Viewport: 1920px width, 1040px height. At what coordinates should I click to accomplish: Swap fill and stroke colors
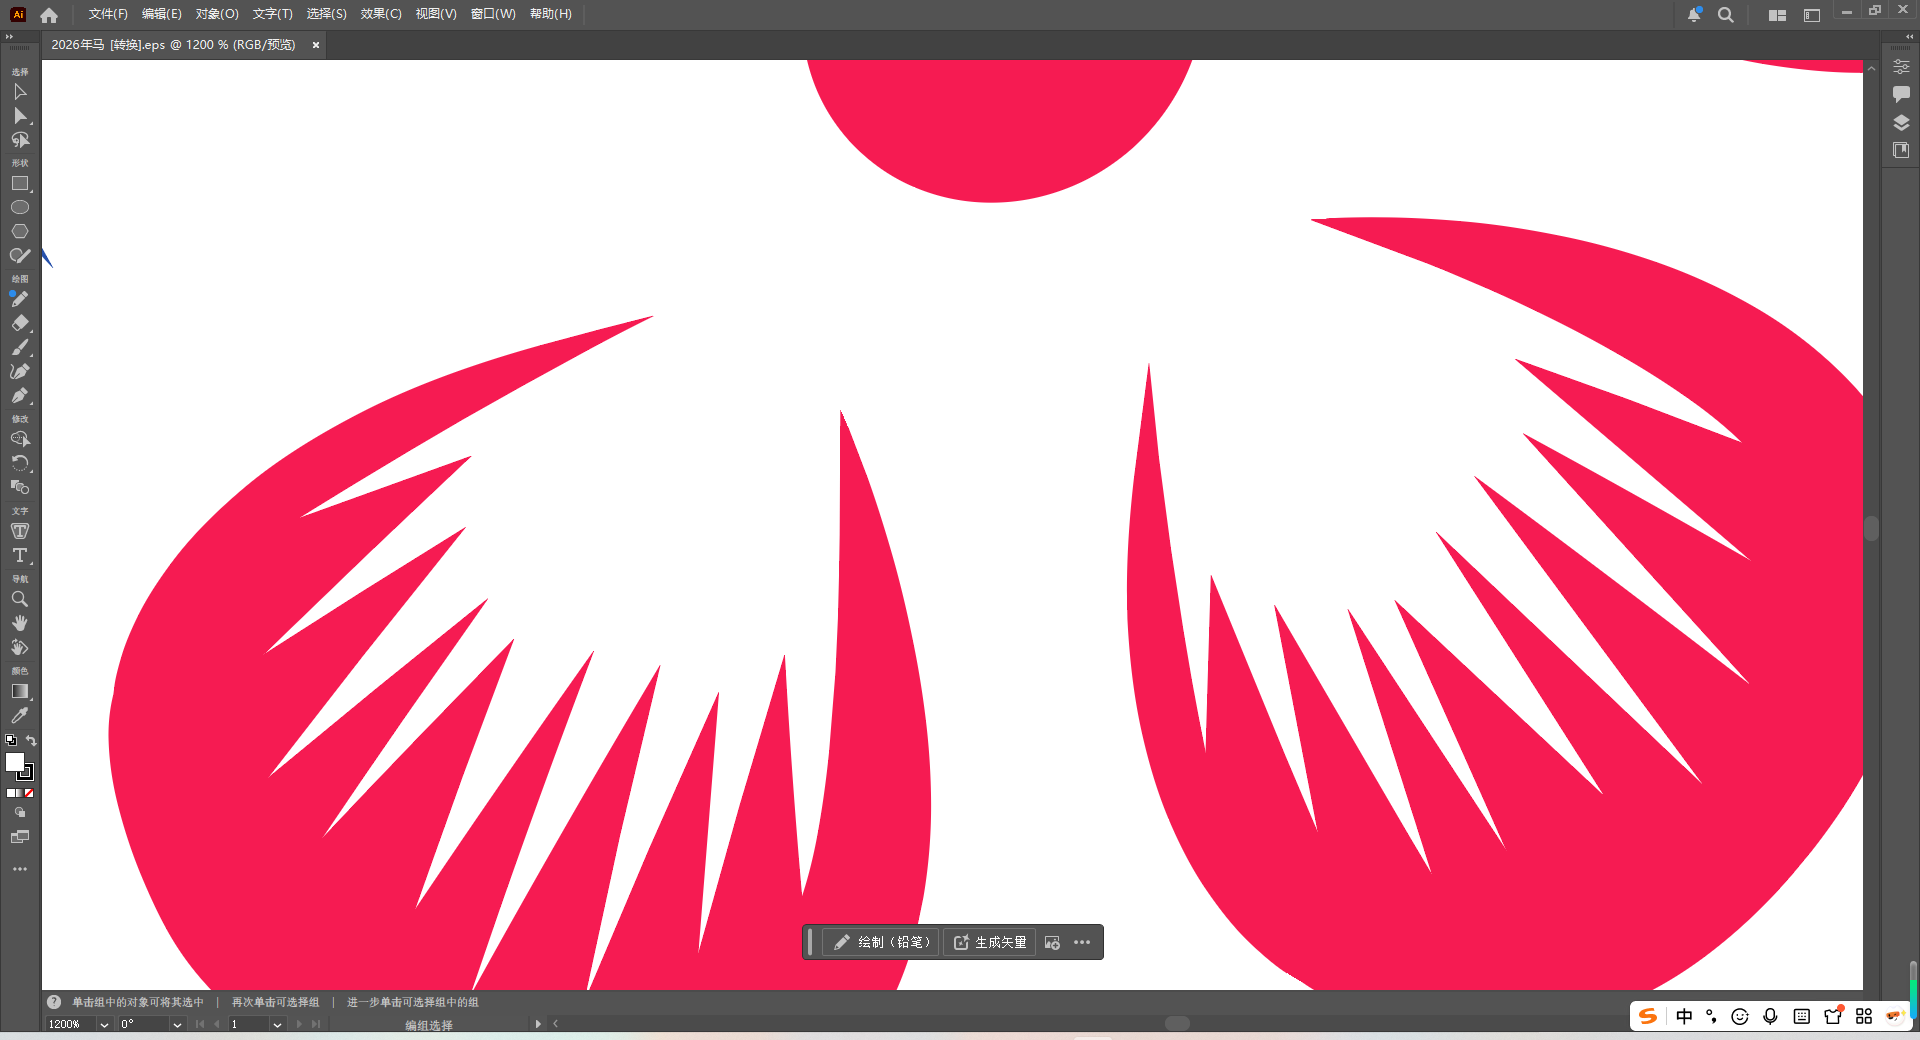tap(31, 741)
